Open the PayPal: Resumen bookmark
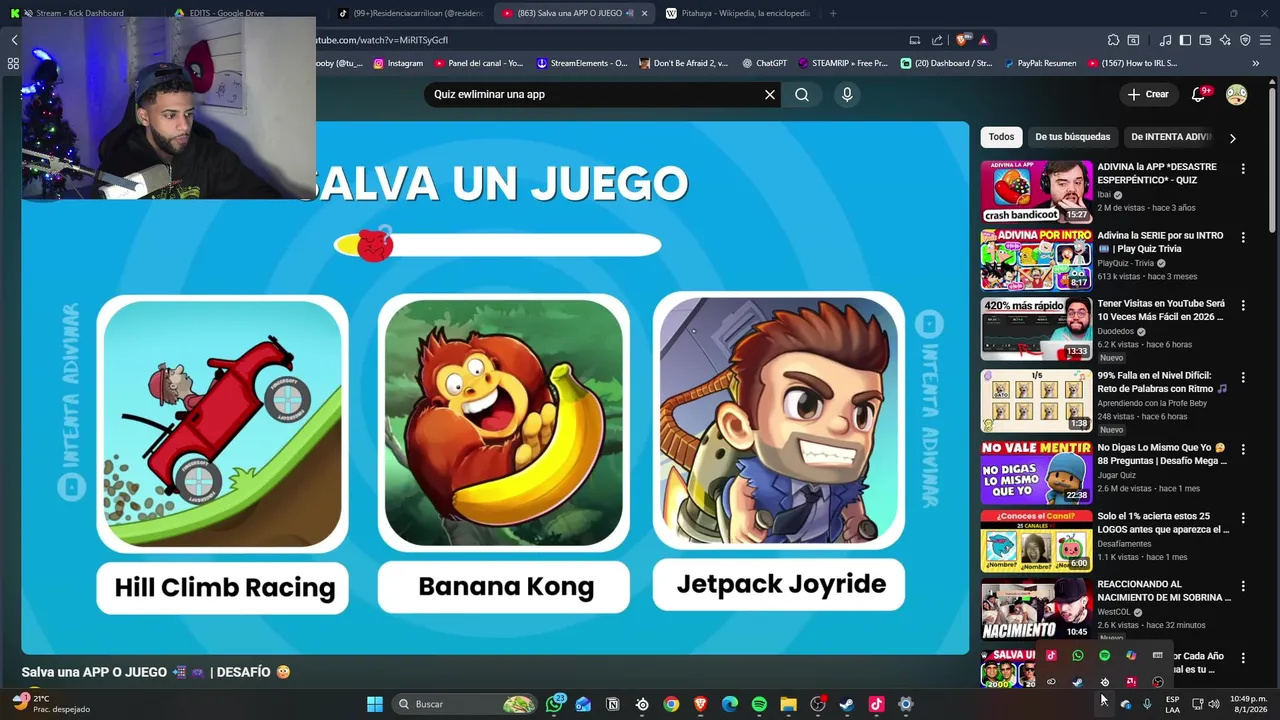Screen dimensions: 1280x720 pos(1039,63)
